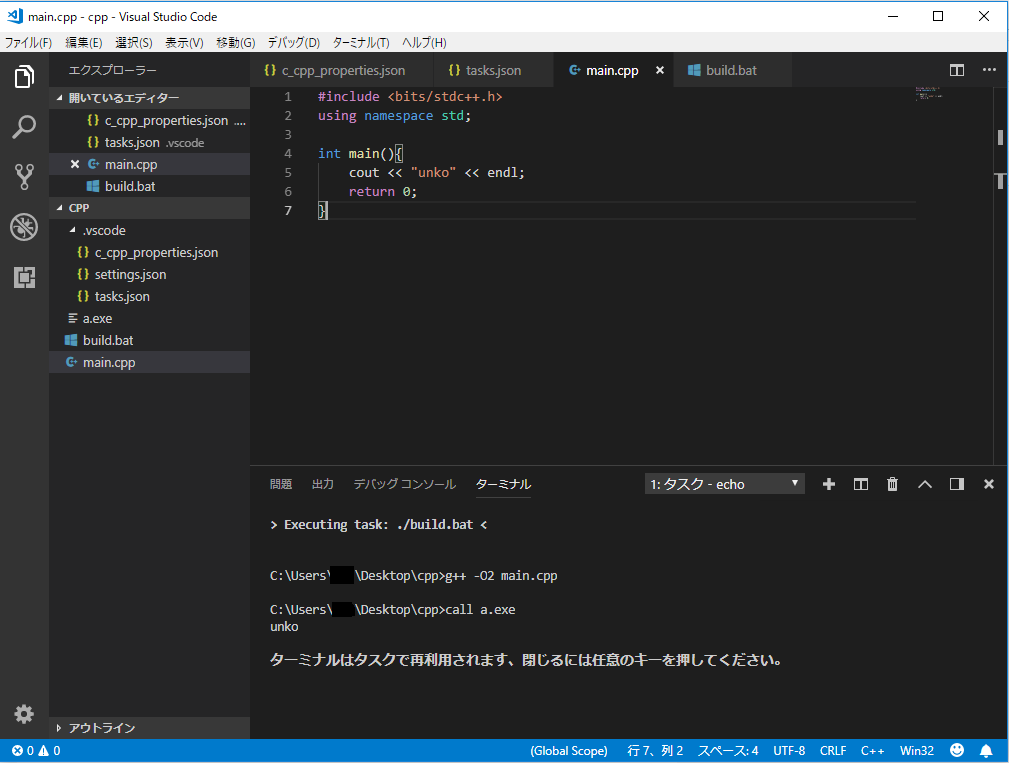Collapse the CPP folder section
The width and height of the screenshot is (1009, 763).
pyautogui.click(x=149, y=208)
